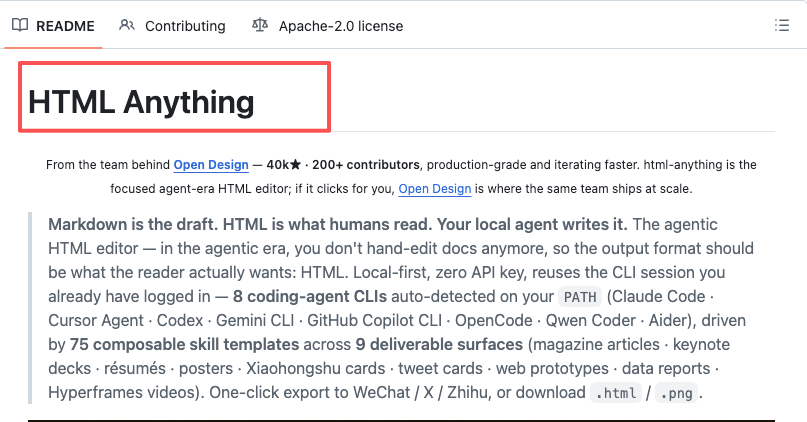Viewport: 807px width, 422px height.
Task: Click '8 coding-agent CLIs' bold text
Action: coord(310,296)
